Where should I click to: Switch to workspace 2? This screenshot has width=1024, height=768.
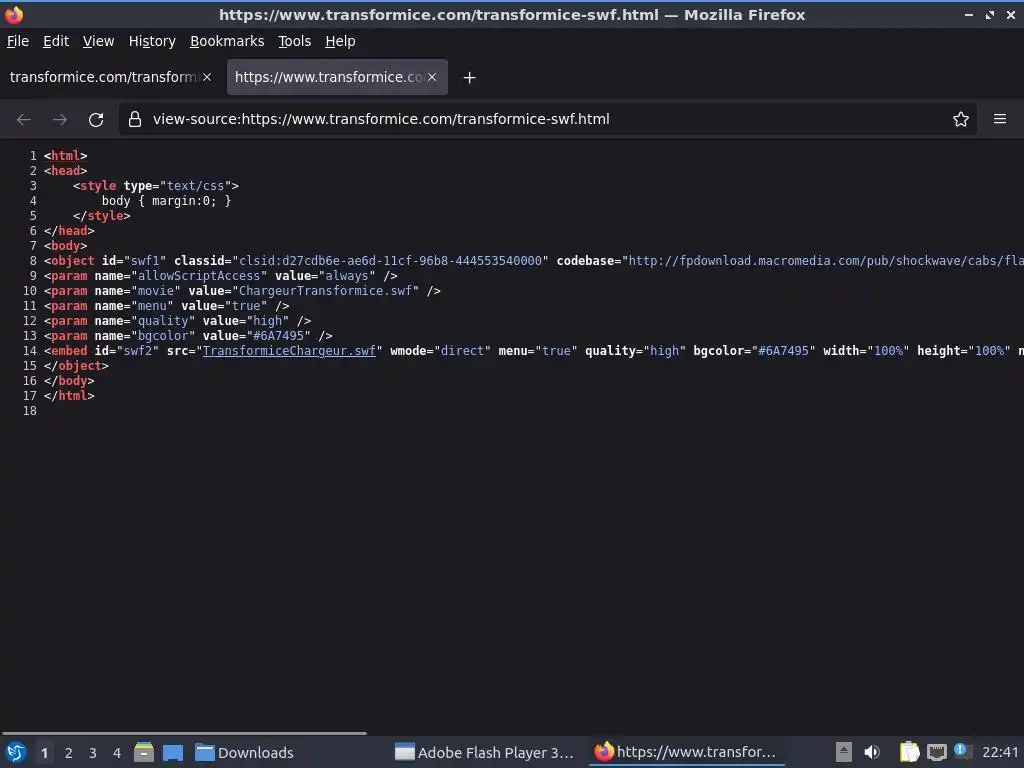pyautogui.click(x=69, y=753)
